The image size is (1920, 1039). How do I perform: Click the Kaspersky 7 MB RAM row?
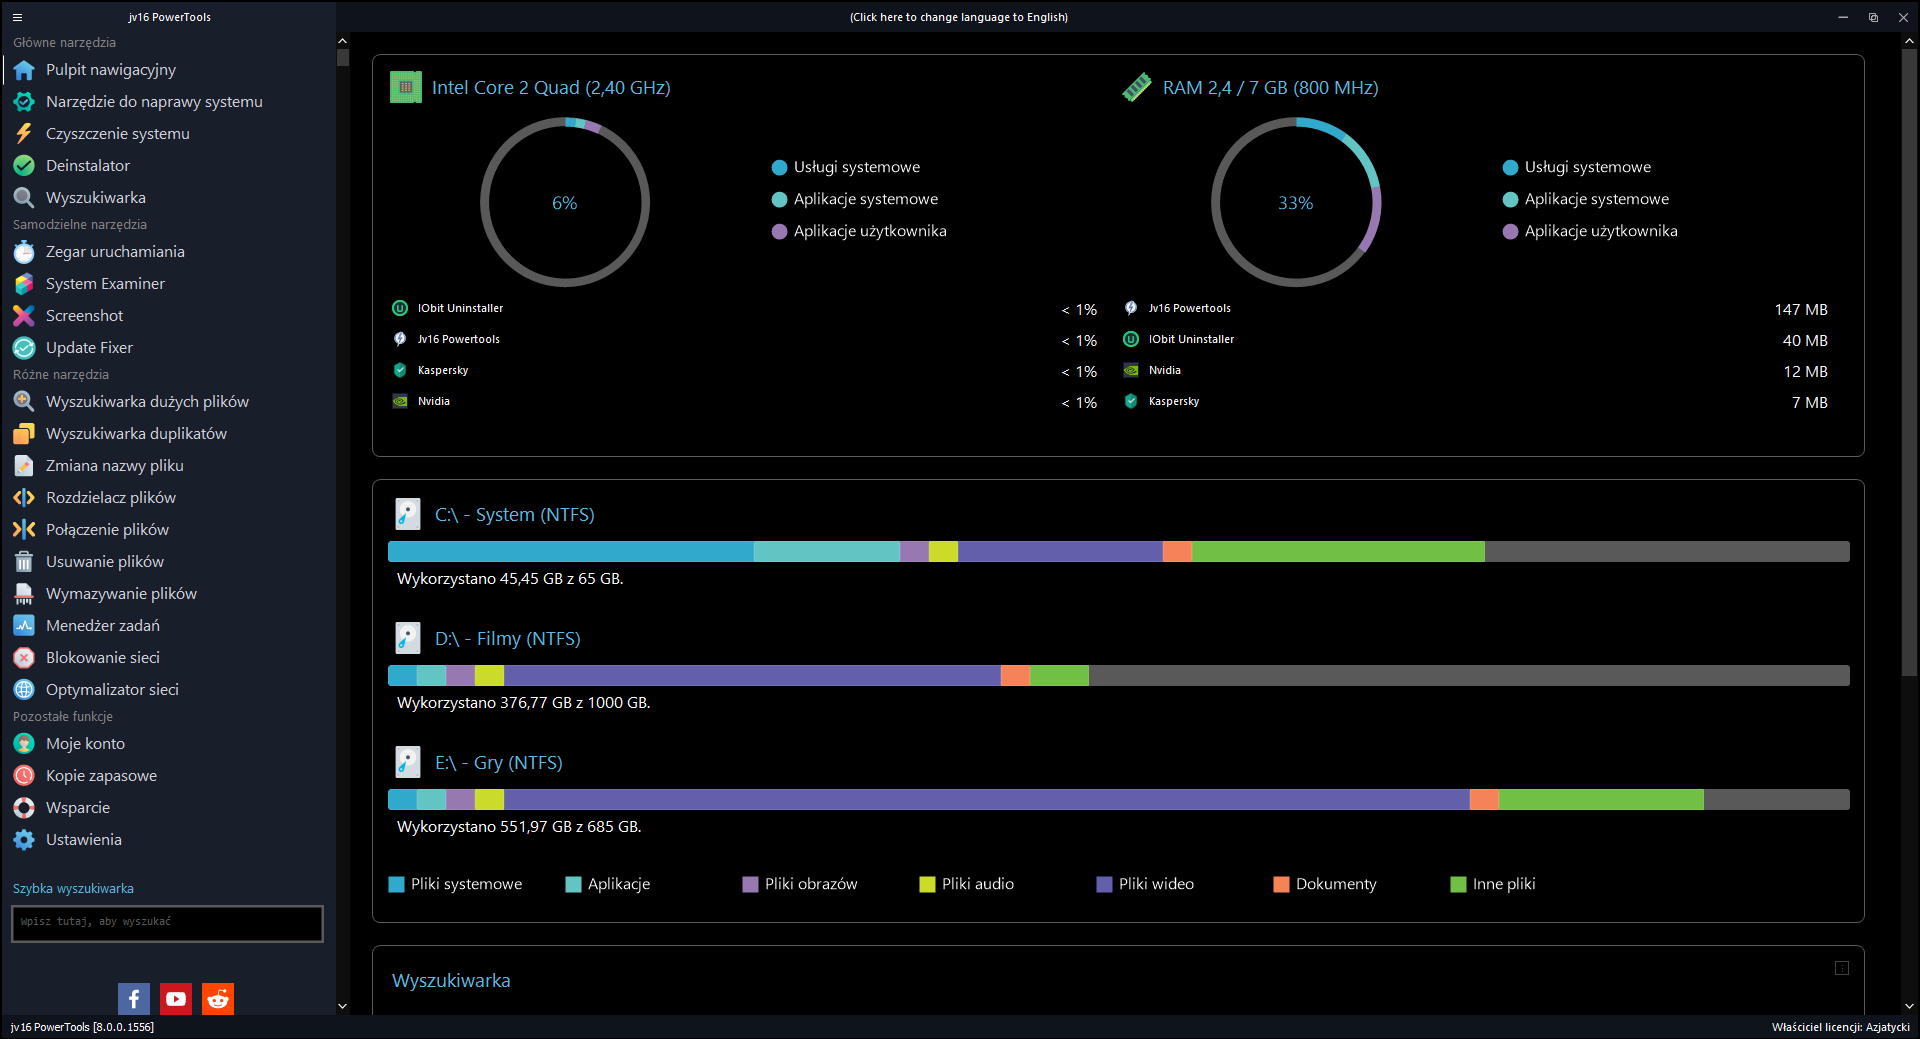(1476, 402)
